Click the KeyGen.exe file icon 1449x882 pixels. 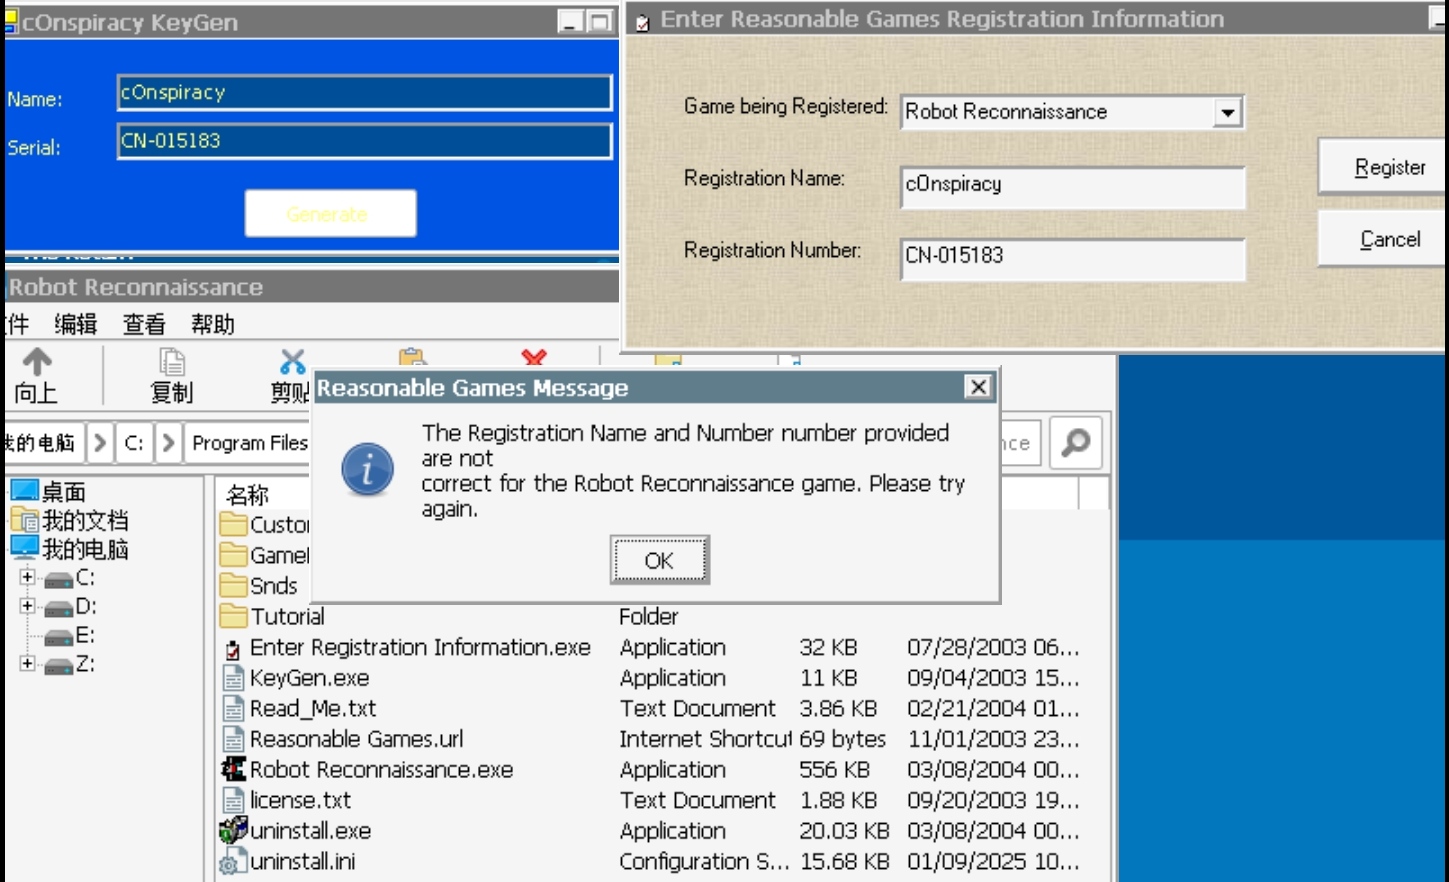click(x=233, y=678)
